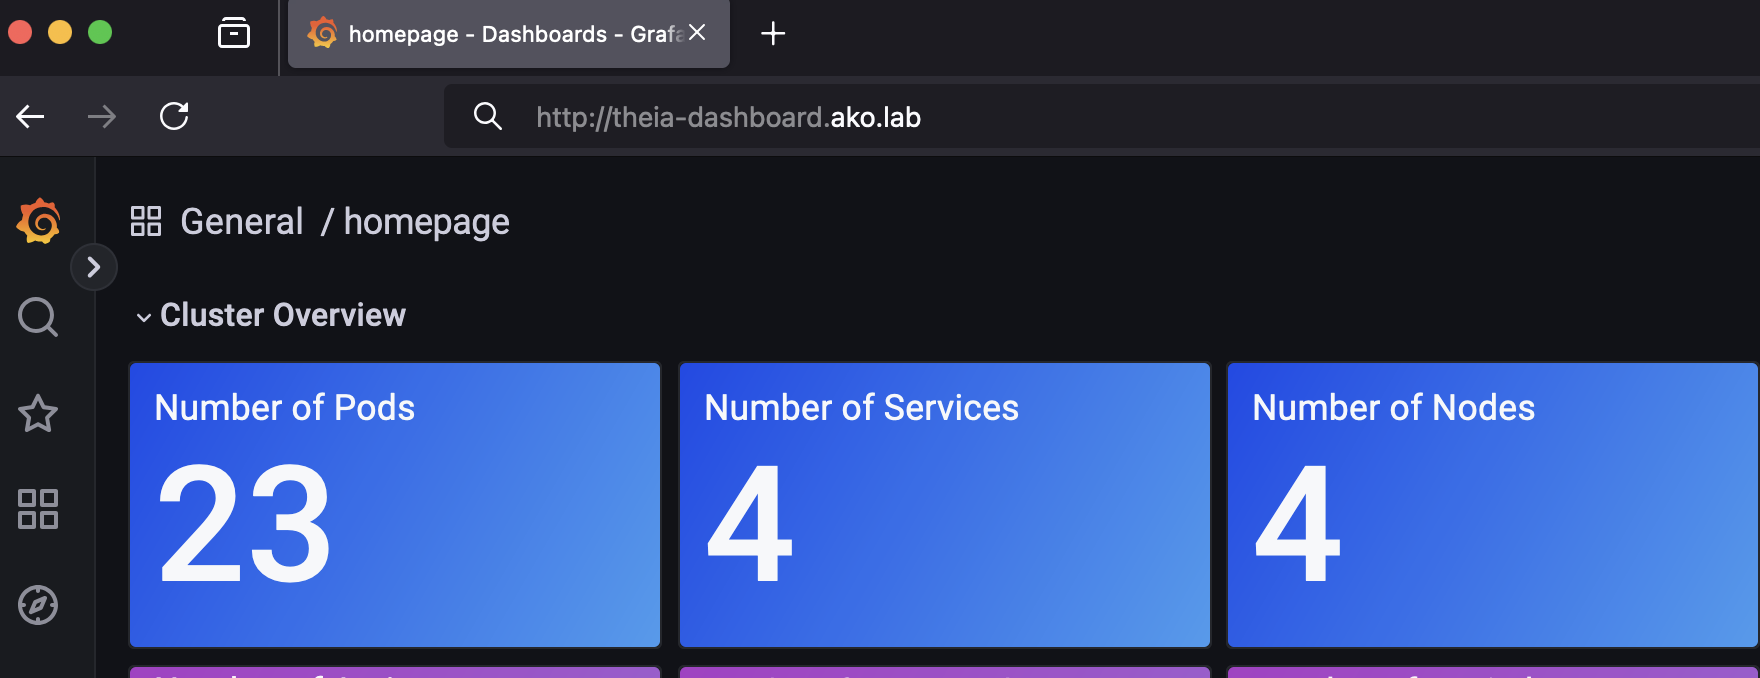Screen dimensions: 1760x678
Task: Click the Number of Pods panel
Action: click(394, 505)
